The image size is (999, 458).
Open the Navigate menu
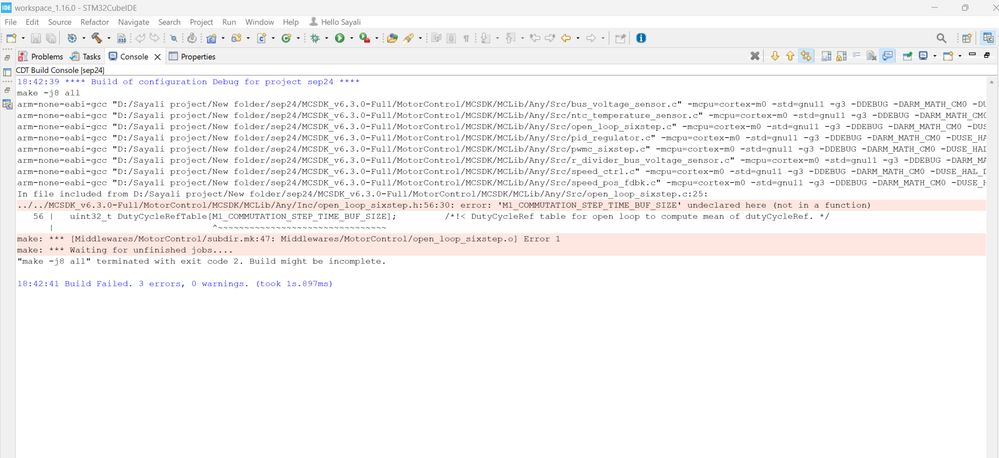pos(134,22)
